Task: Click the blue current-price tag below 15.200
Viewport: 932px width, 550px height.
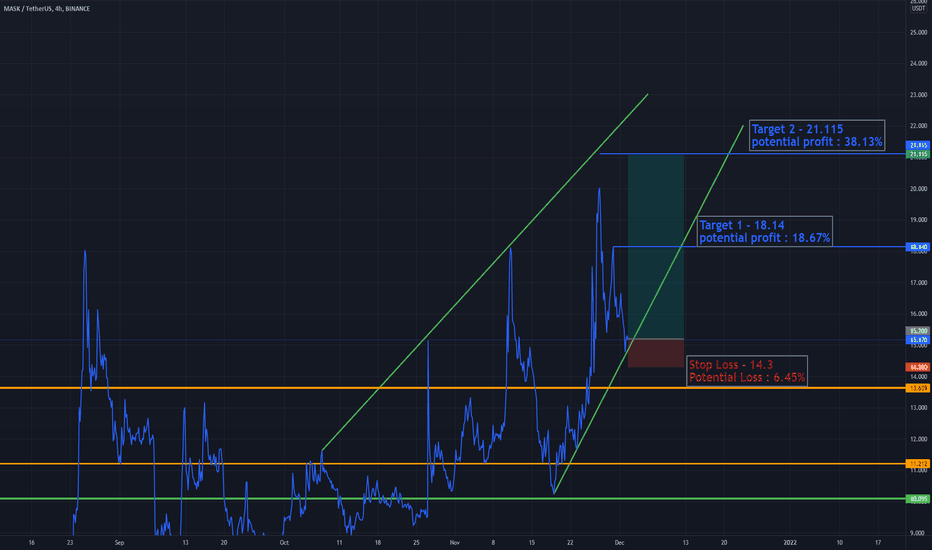Action: (x=918, y=340)
